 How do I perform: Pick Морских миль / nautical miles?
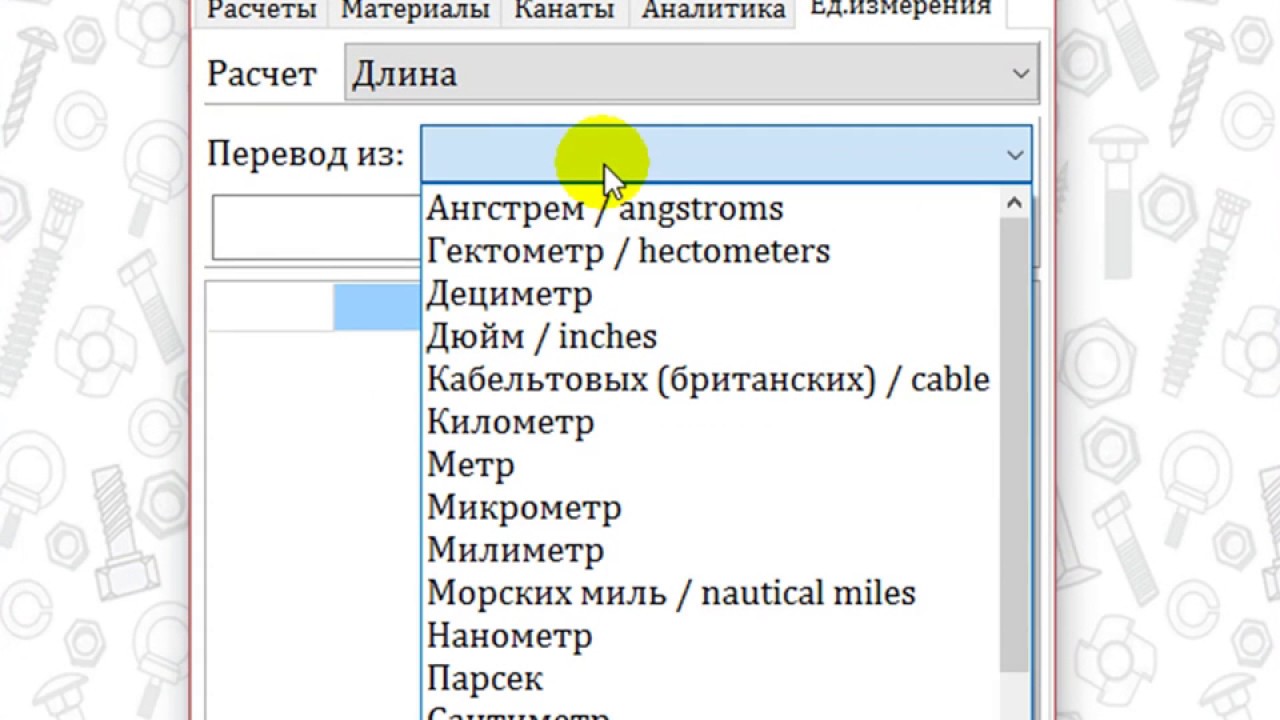(x=671, y=594)
